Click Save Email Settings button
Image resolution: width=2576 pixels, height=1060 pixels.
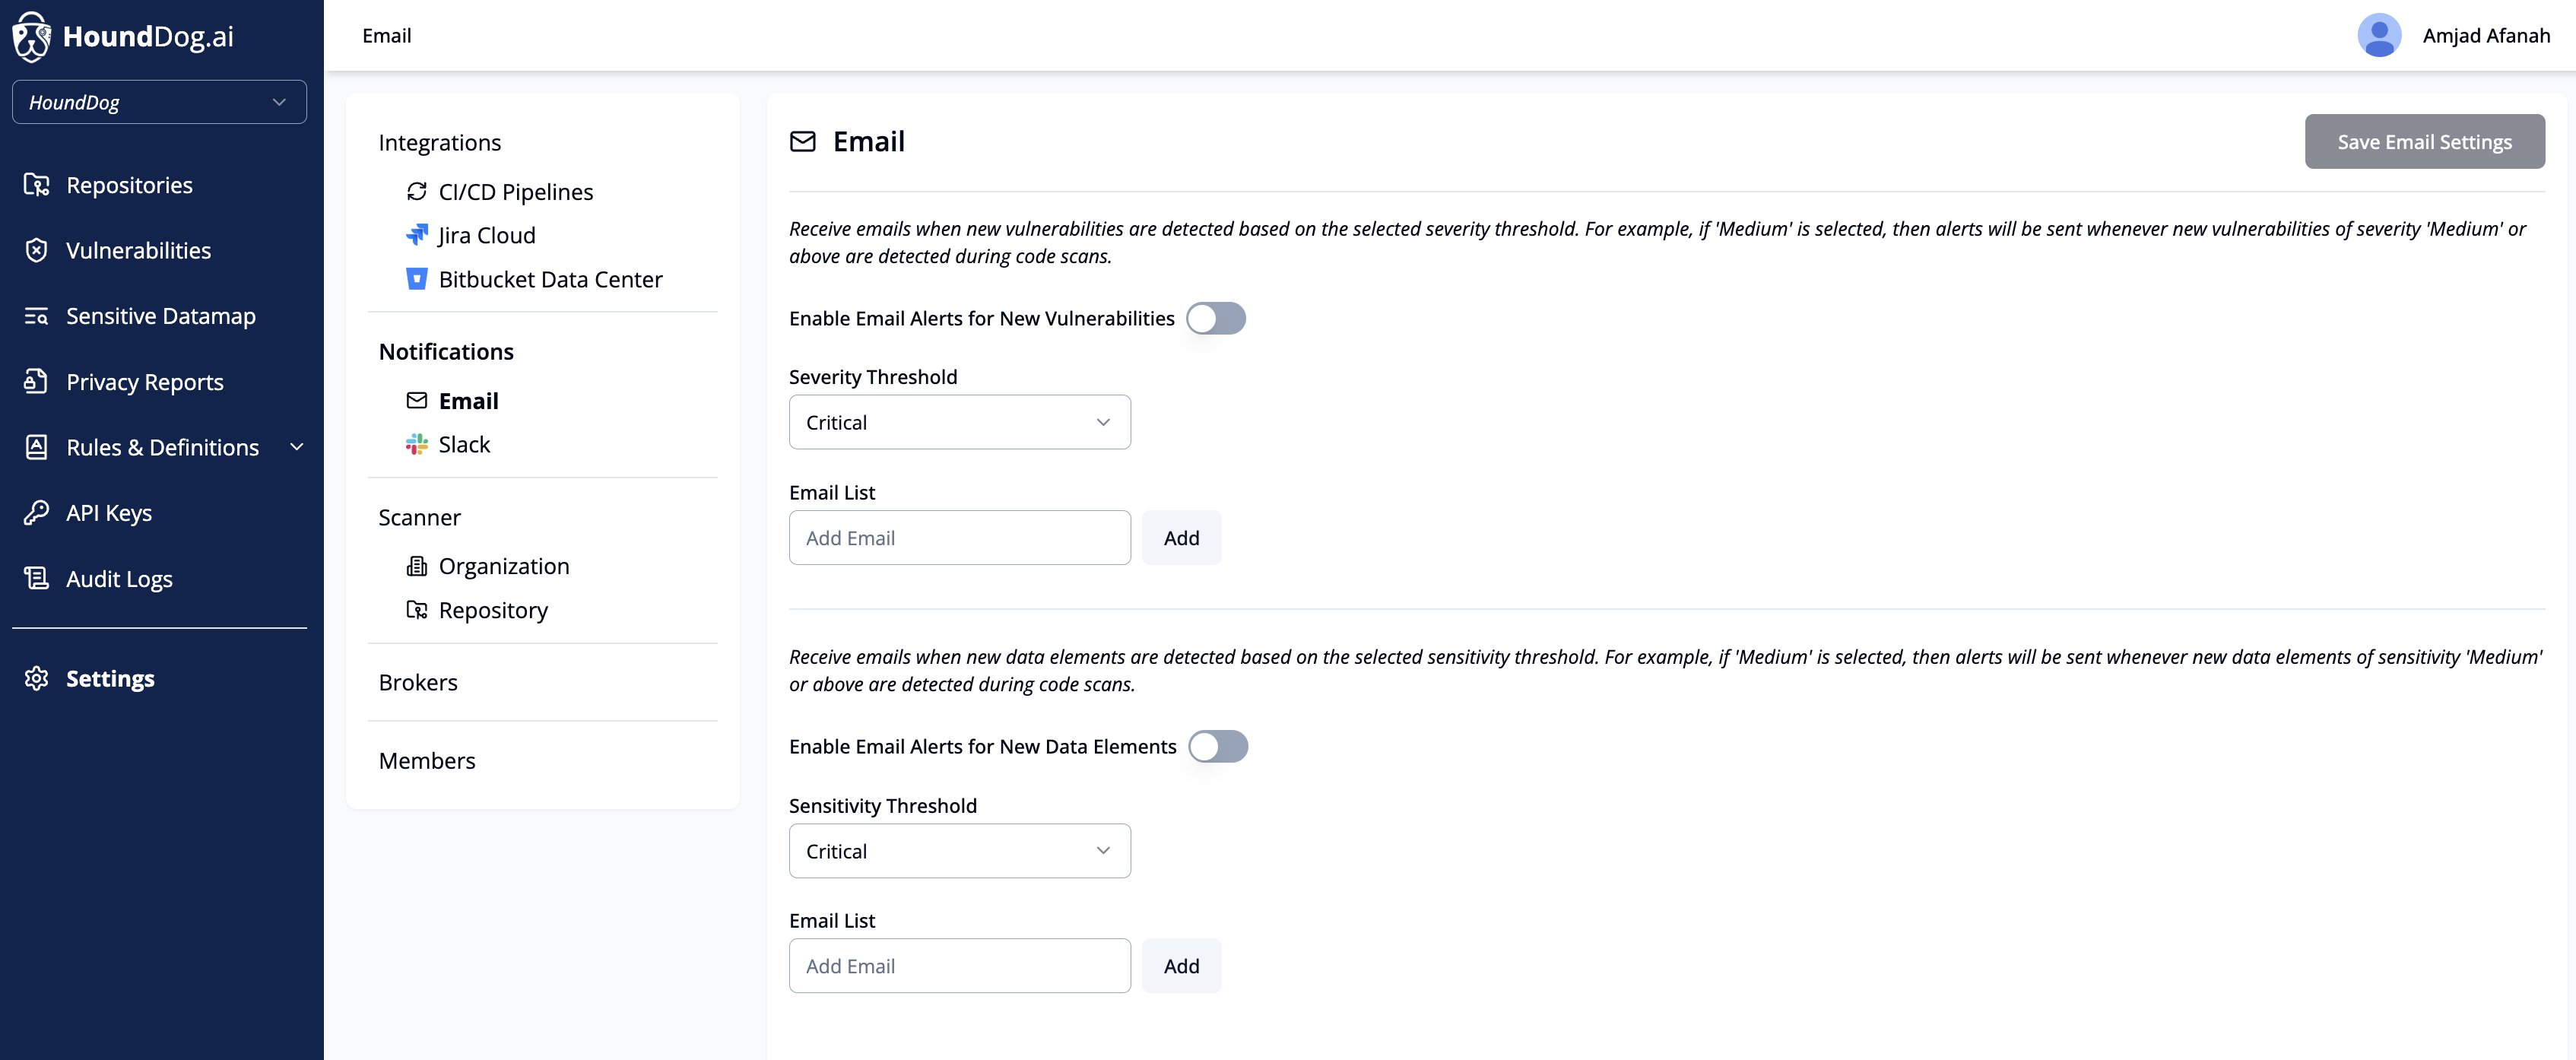[2423, 142]
